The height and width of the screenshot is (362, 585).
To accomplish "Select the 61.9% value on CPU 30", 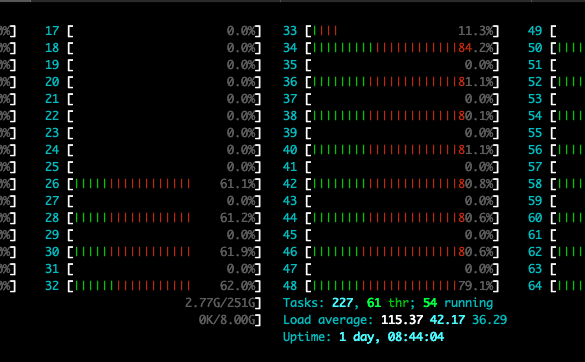I will [237, 252].
